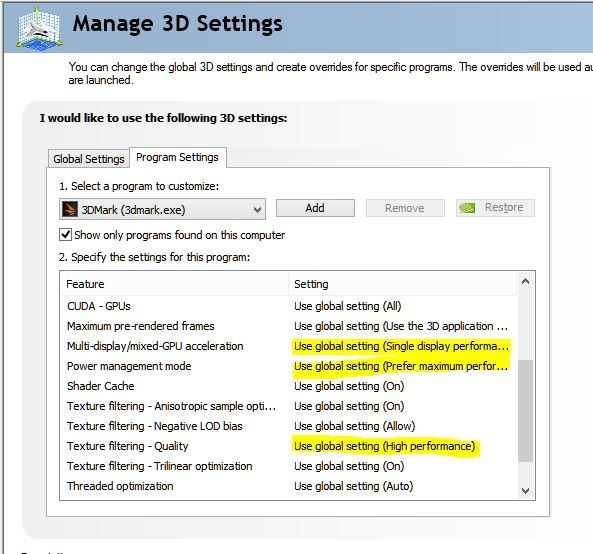This screenshot has height=554, width=593.
Task: Click the Add button
Action: click(315, 208)
